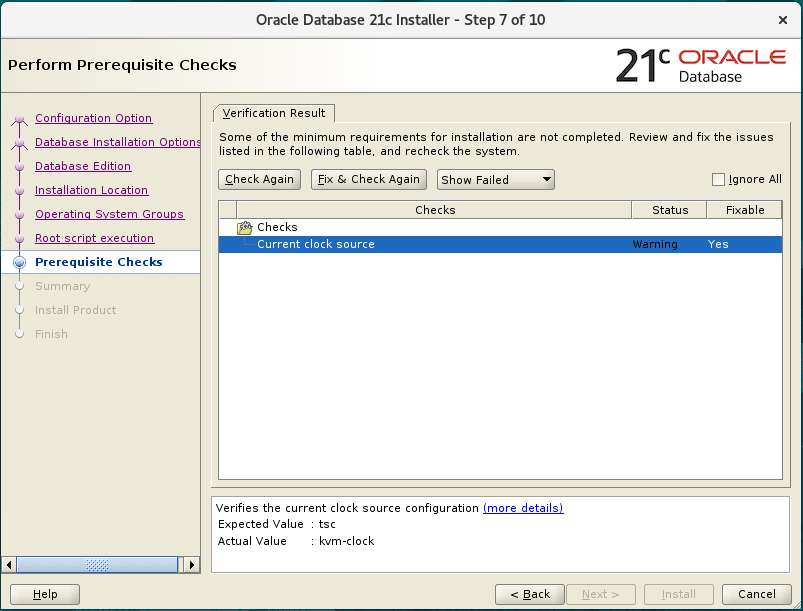Close the installer window
The height and width of the screenshot is (611, 803).
[783, 20]
